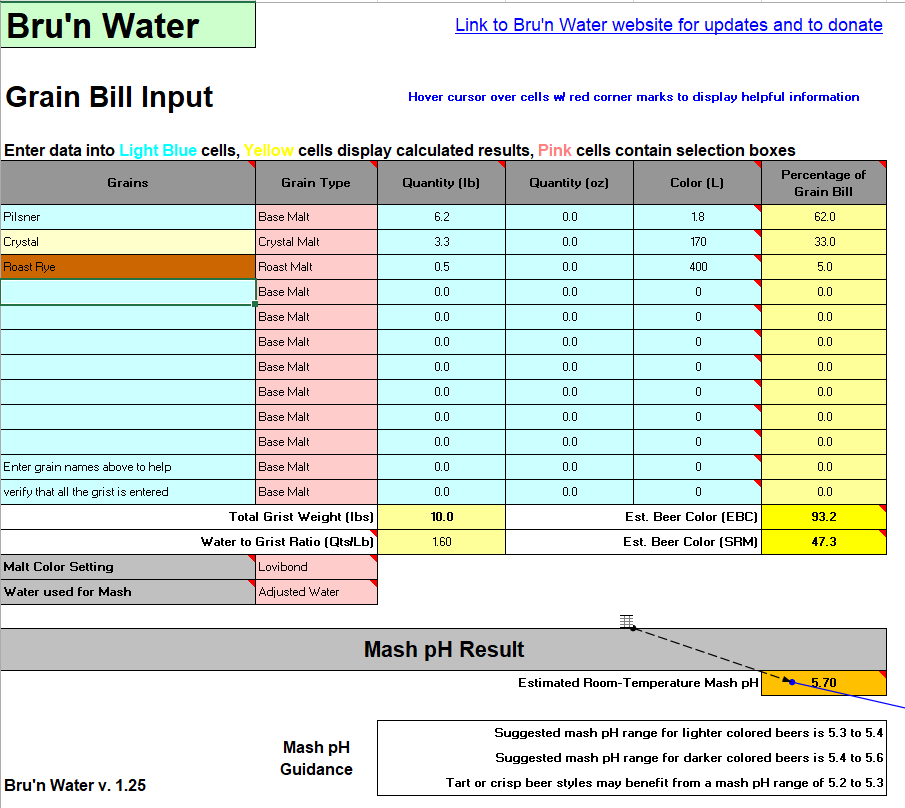Viewport: 905px width, 808px height.
Task: Click the active empty grain cell below Roast Rye
Action: pos(128,292)
